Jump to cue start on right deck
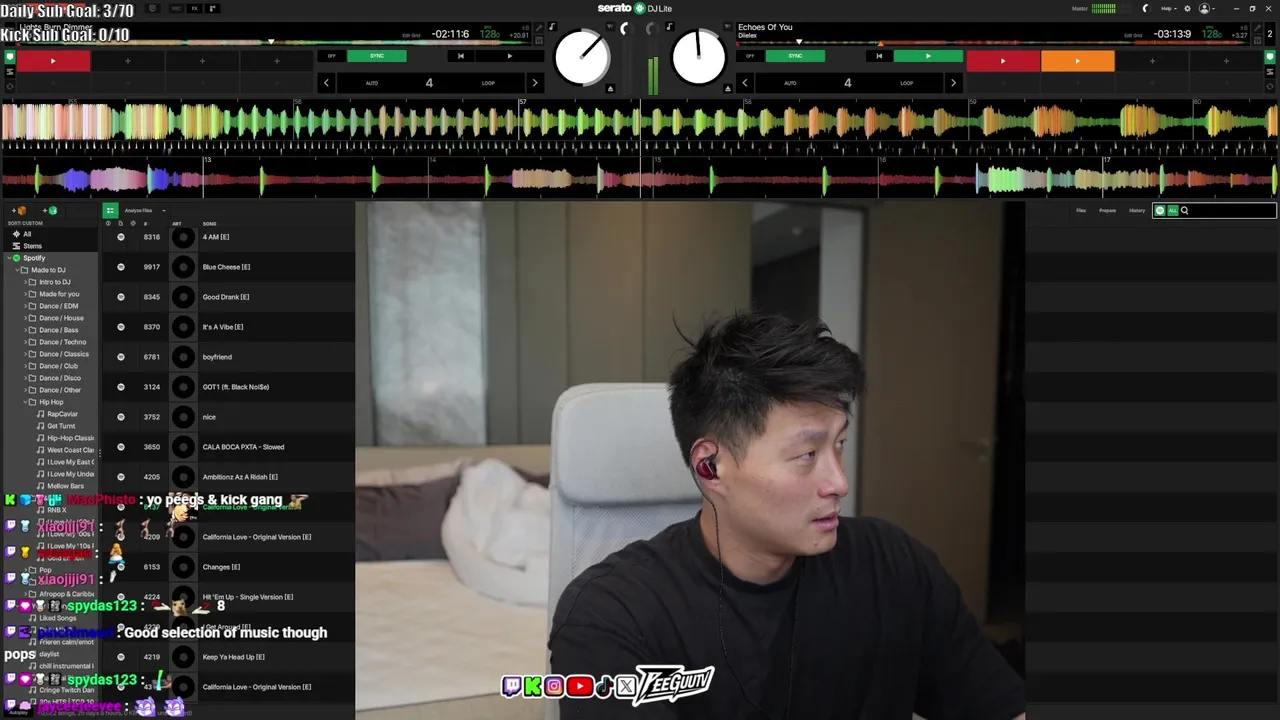Image resolution: width=1280 pixels, height=720 pixels. [879, 56]
